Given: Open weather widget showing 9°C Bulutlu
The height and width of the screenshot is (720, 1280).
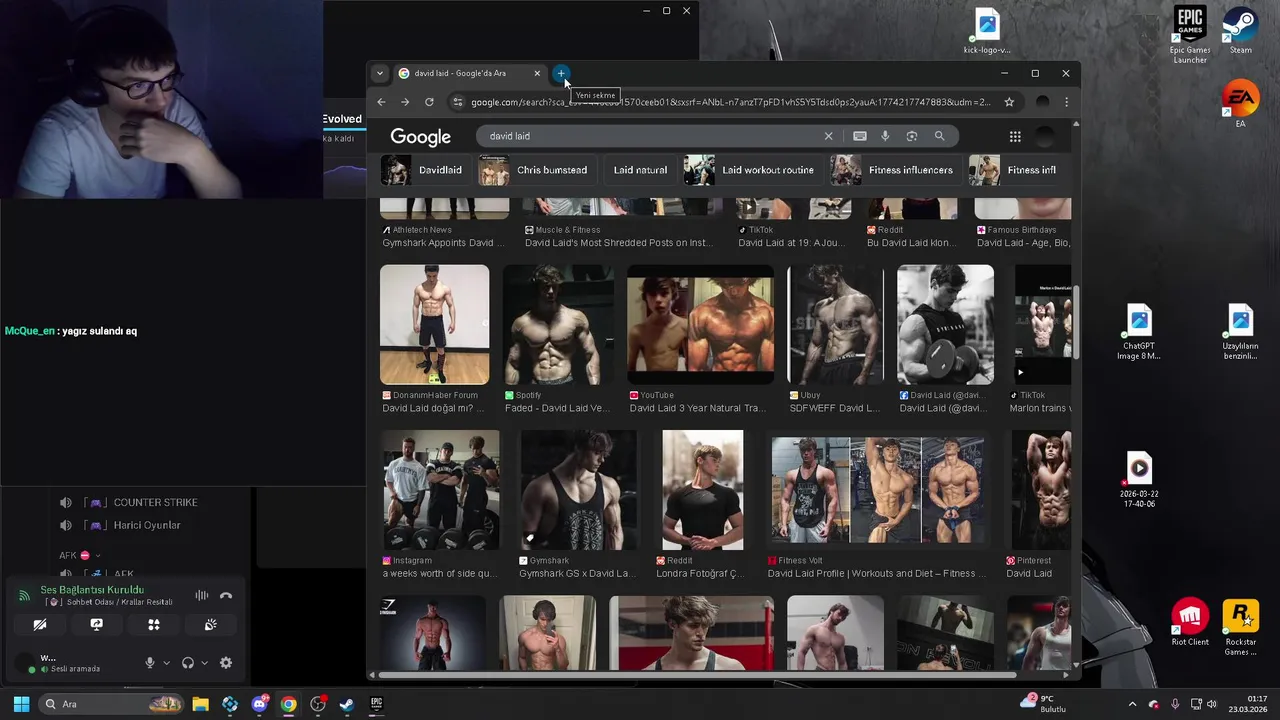Looking at the screenshot, I should click(1043, 704).
